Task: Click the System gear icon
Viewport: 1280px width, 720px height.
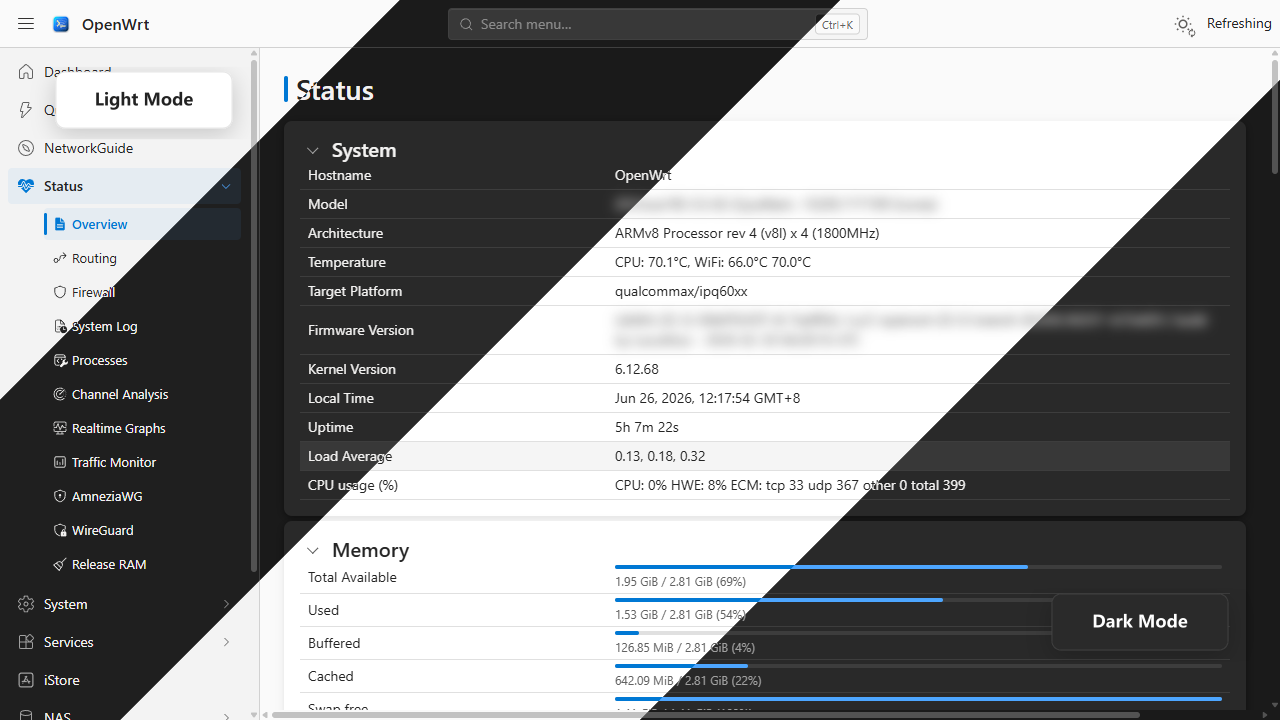Action: point(26,604)
